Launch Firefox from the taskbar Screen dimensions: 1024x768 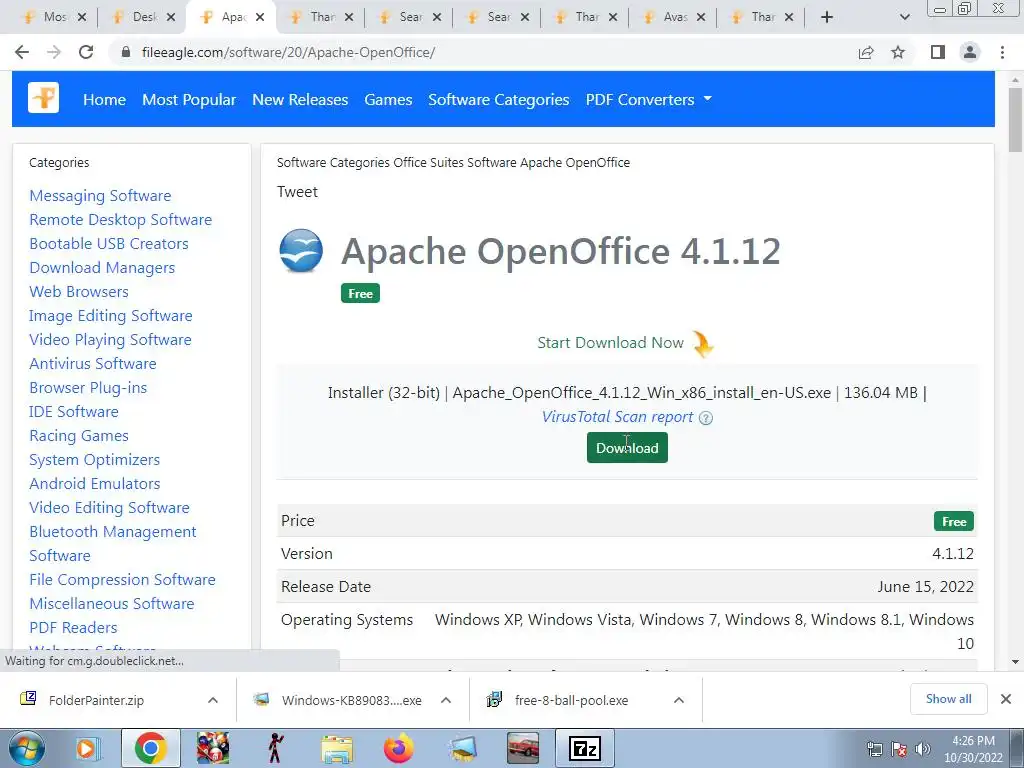pyautogui.click(x=398, y=748)
